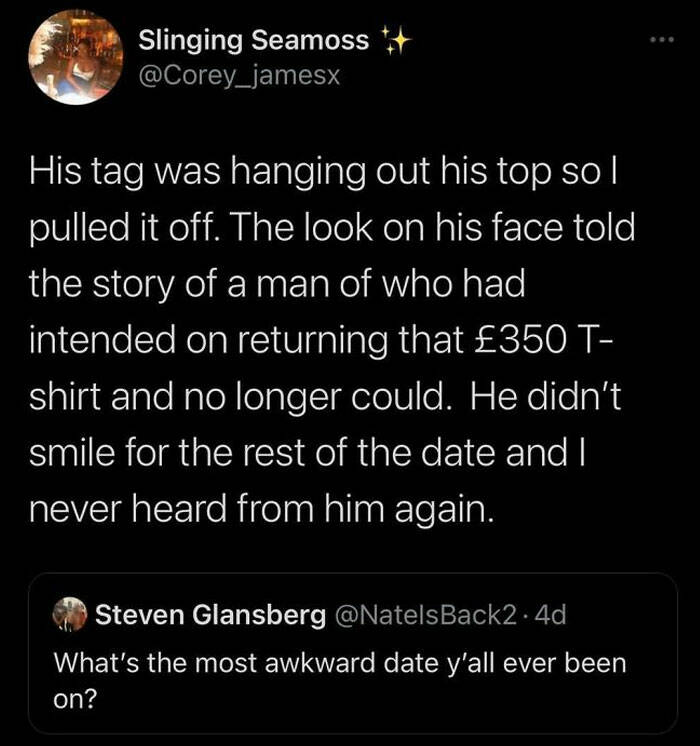This screenshot has height=746, width=700.
Task: Click the 4d timestamp on quoted tweet
Action: [551, 614]
